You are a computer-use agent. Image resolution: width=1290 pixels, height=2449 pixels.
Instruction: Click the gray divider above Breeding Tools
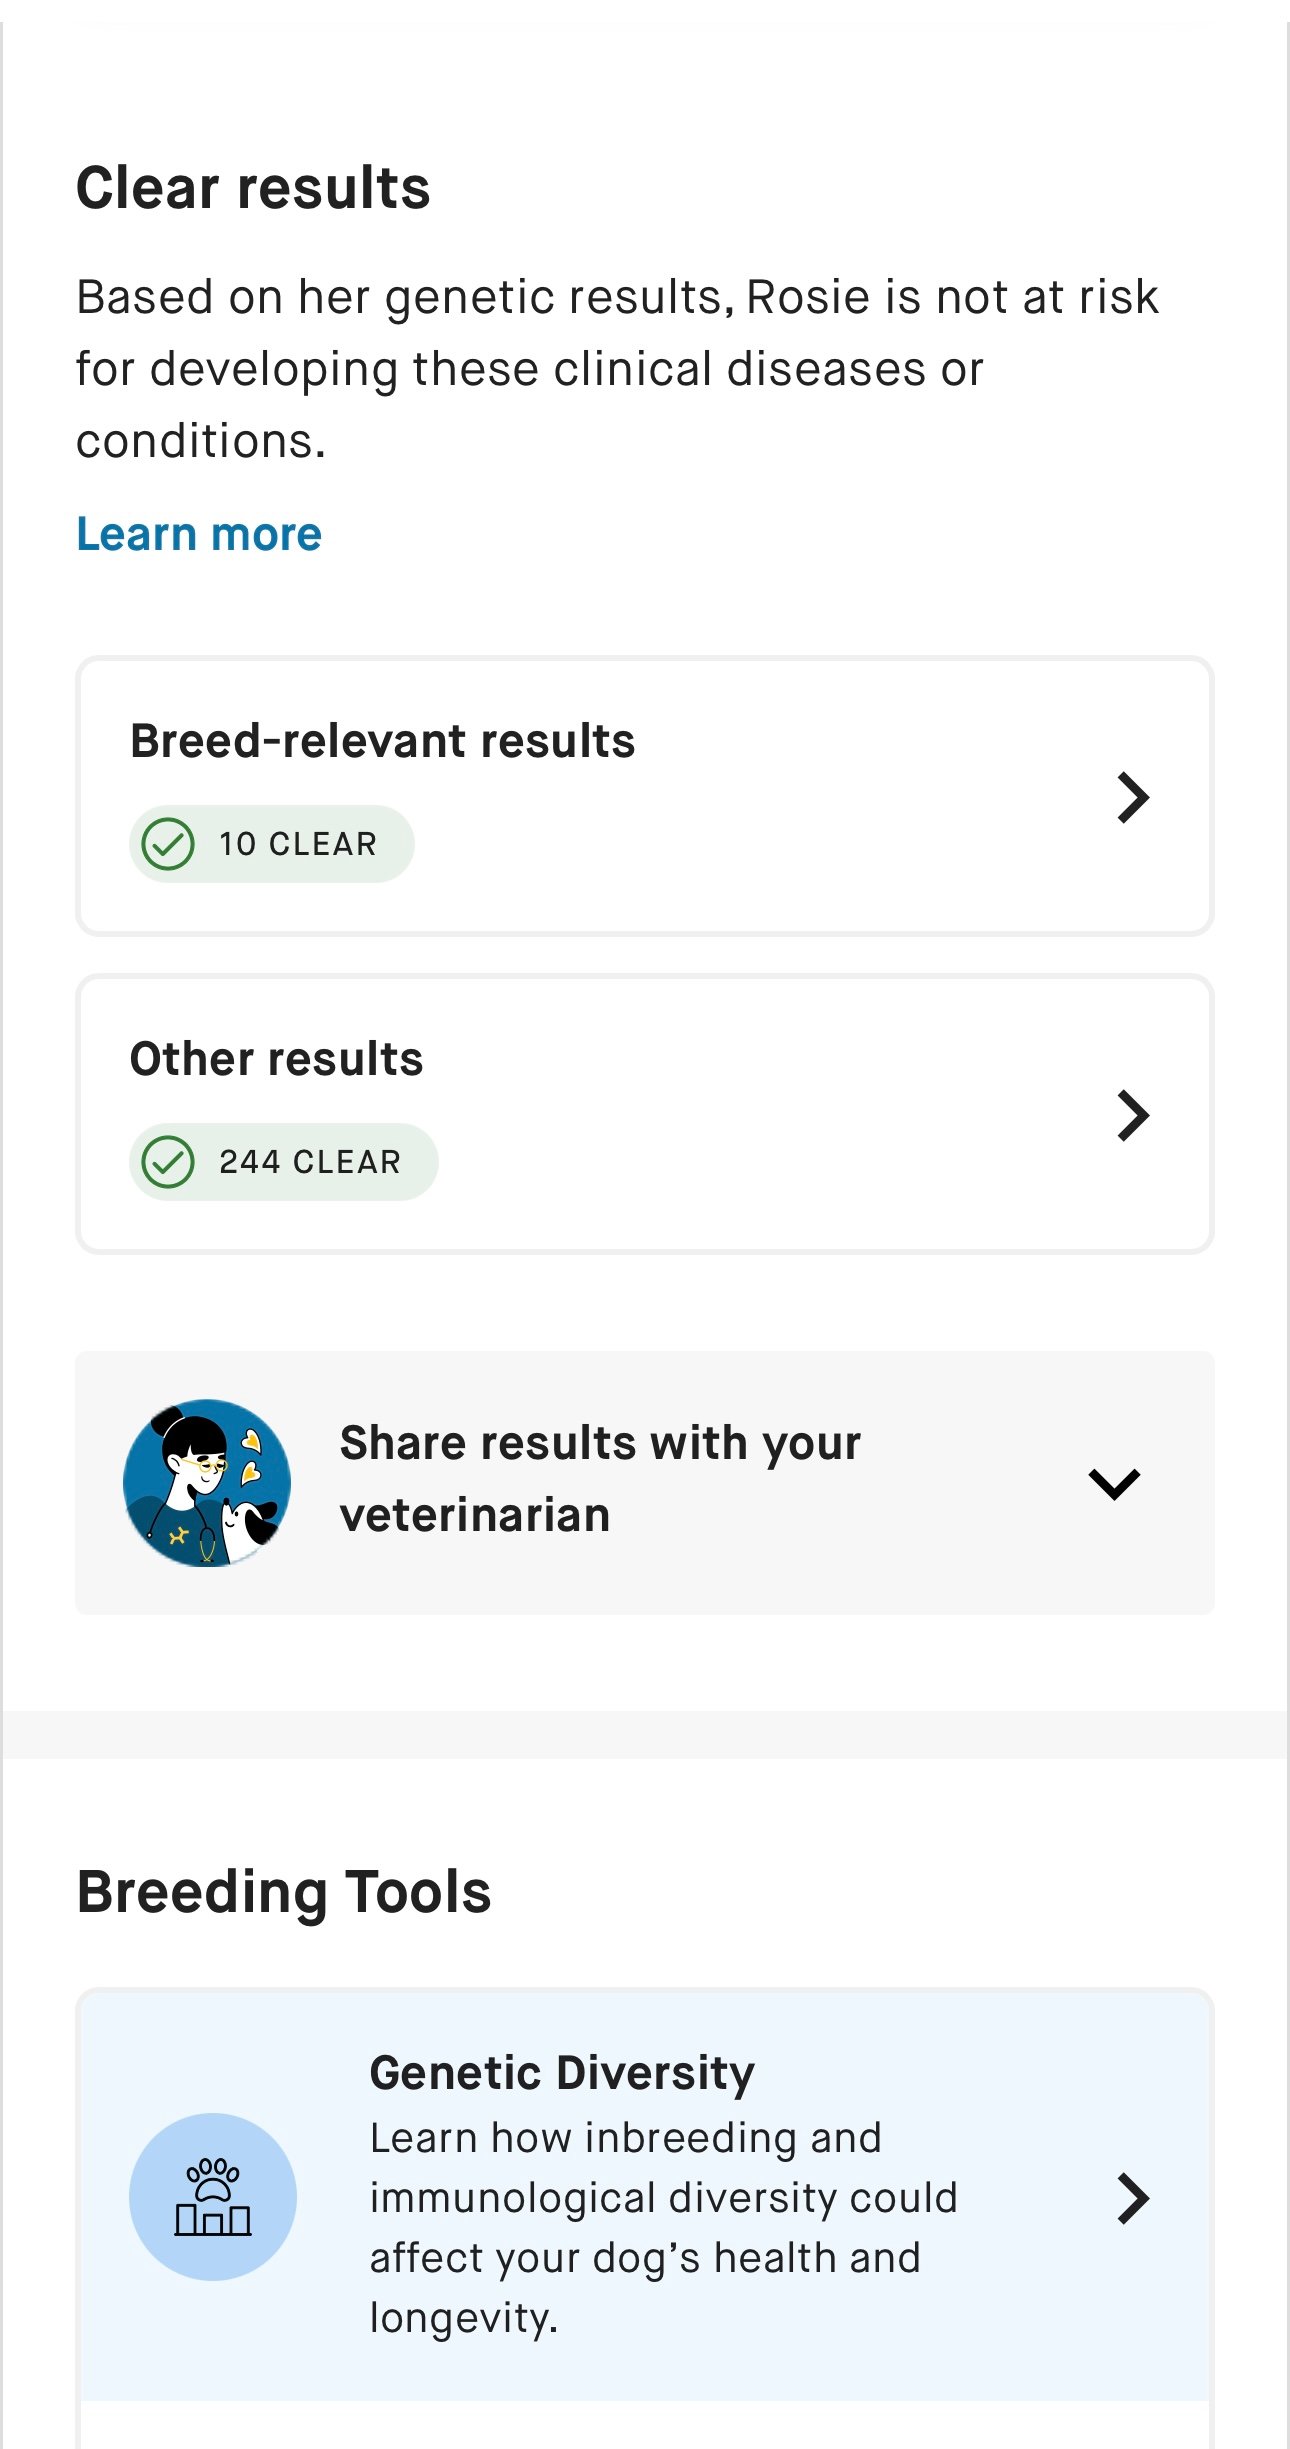pyautogui.click(x=645, y=1734)
